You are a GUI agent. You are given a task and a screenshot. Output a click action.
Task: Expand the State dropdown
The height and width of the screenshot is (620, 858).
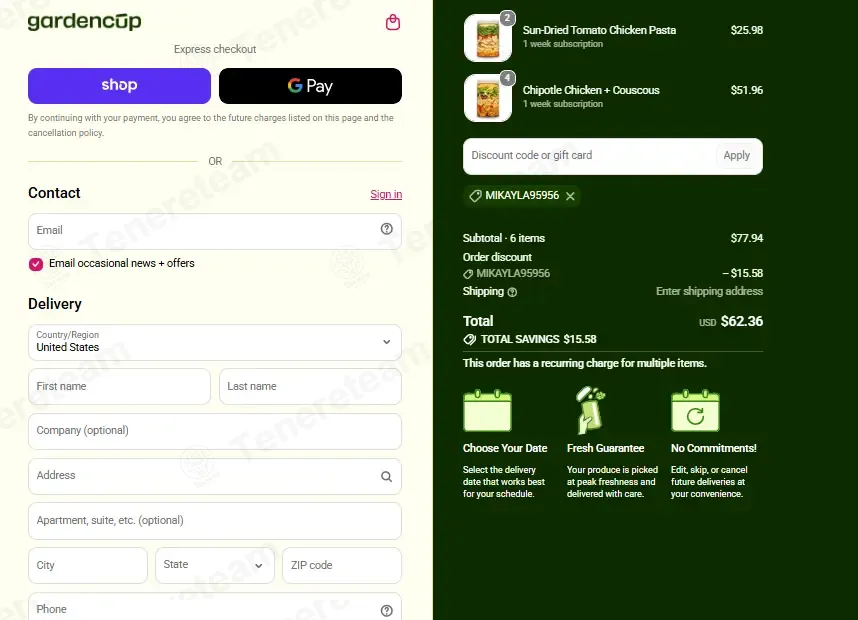215,565
